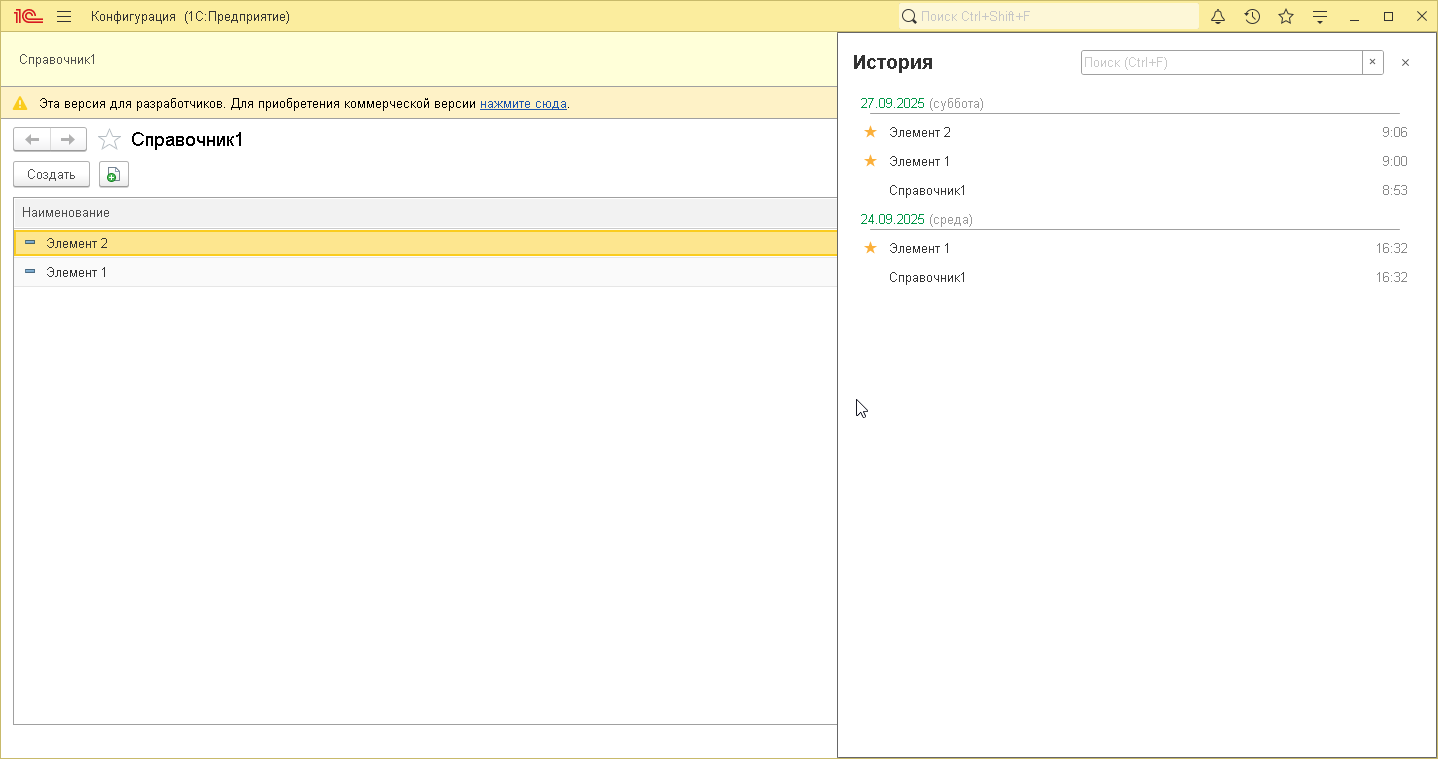
Task: Click the 1C logo icon
Action: [x=27, y=17]
